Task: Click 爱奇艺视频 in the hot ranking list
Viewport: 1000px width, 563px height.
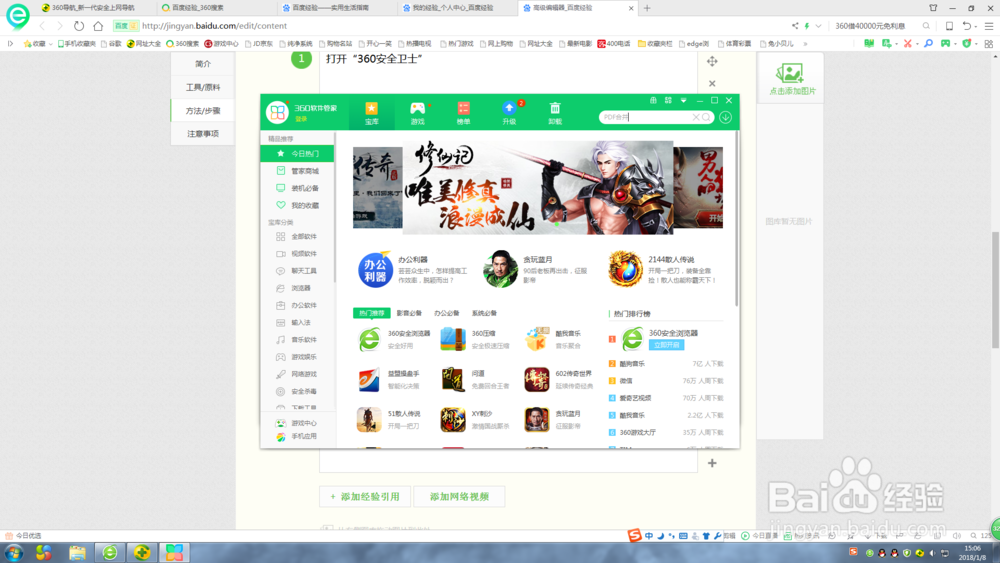Action: pyautogui.click(x=635, y=398)
